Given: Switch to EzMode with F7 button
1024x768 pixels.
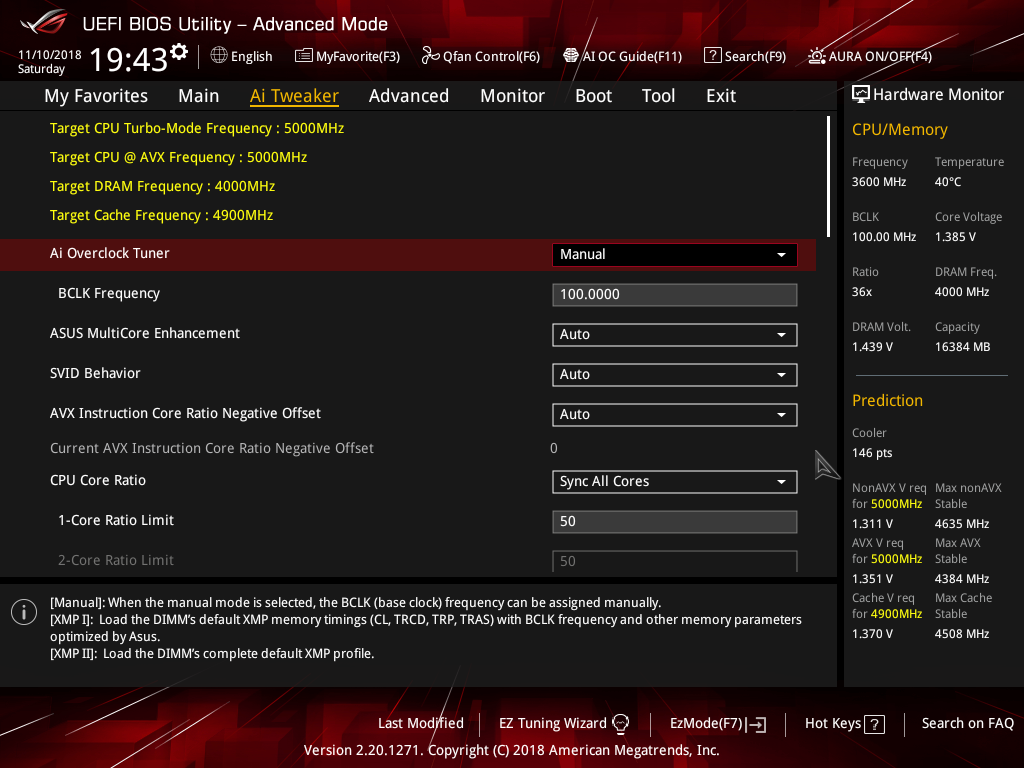Looking at the screenshot, I should coord(717,723).
